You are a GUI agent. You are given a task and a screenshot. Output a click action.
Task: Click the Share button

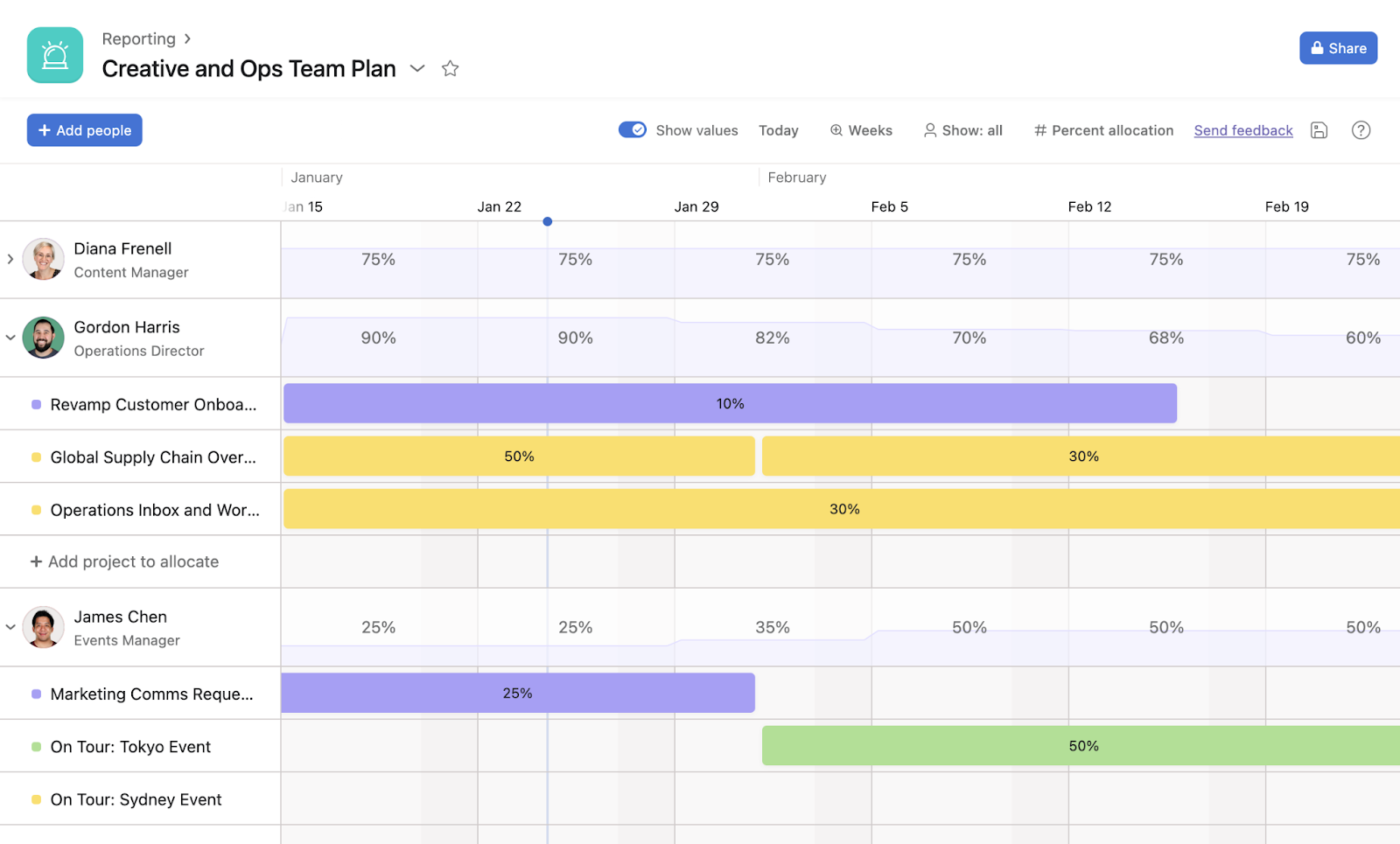[x=1338, y=48]
